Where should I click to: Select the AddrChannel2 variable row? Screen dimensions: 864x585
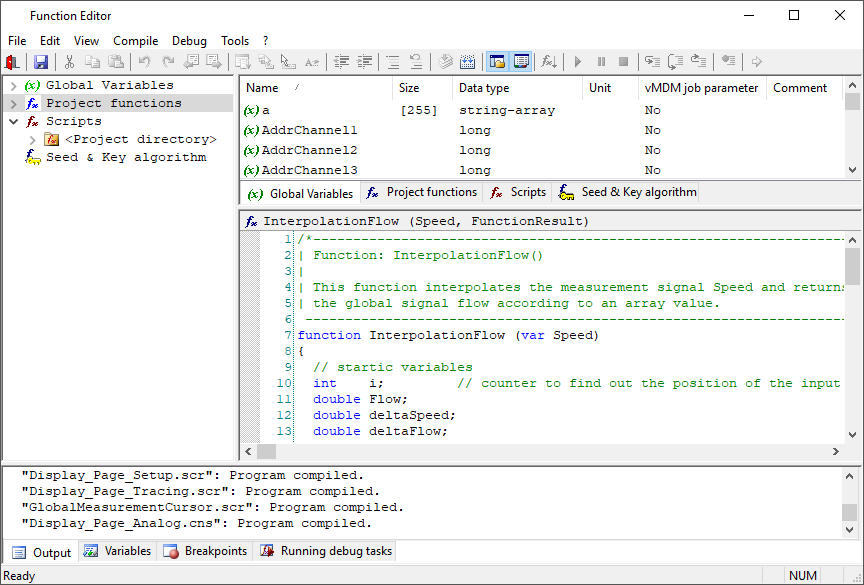542,150
